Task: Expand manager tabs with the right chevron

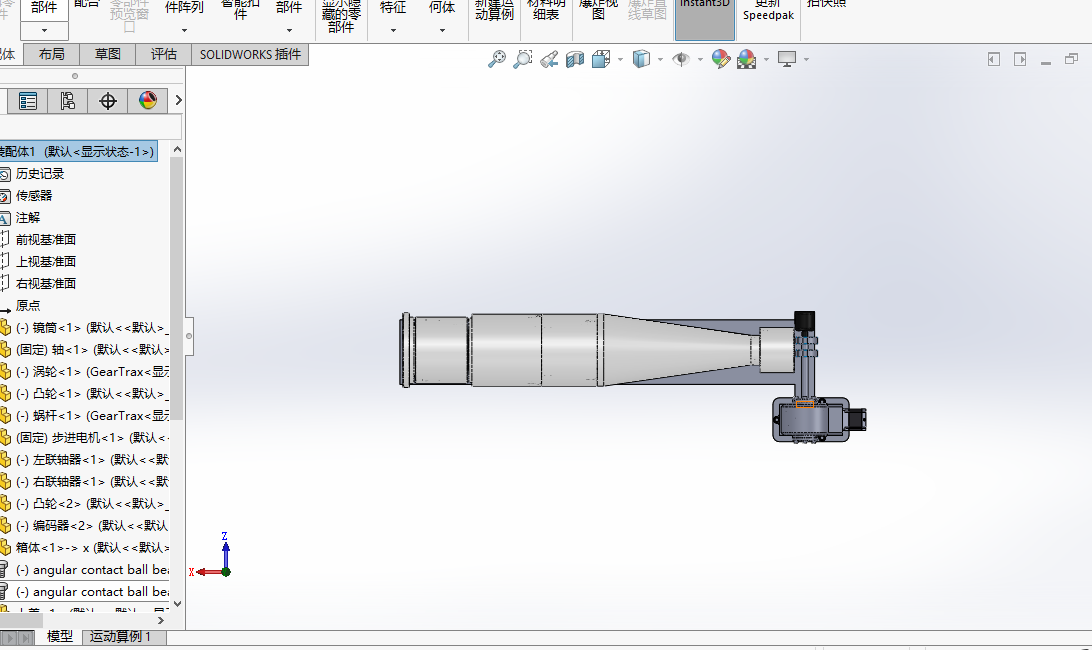Action: [178, 100]
